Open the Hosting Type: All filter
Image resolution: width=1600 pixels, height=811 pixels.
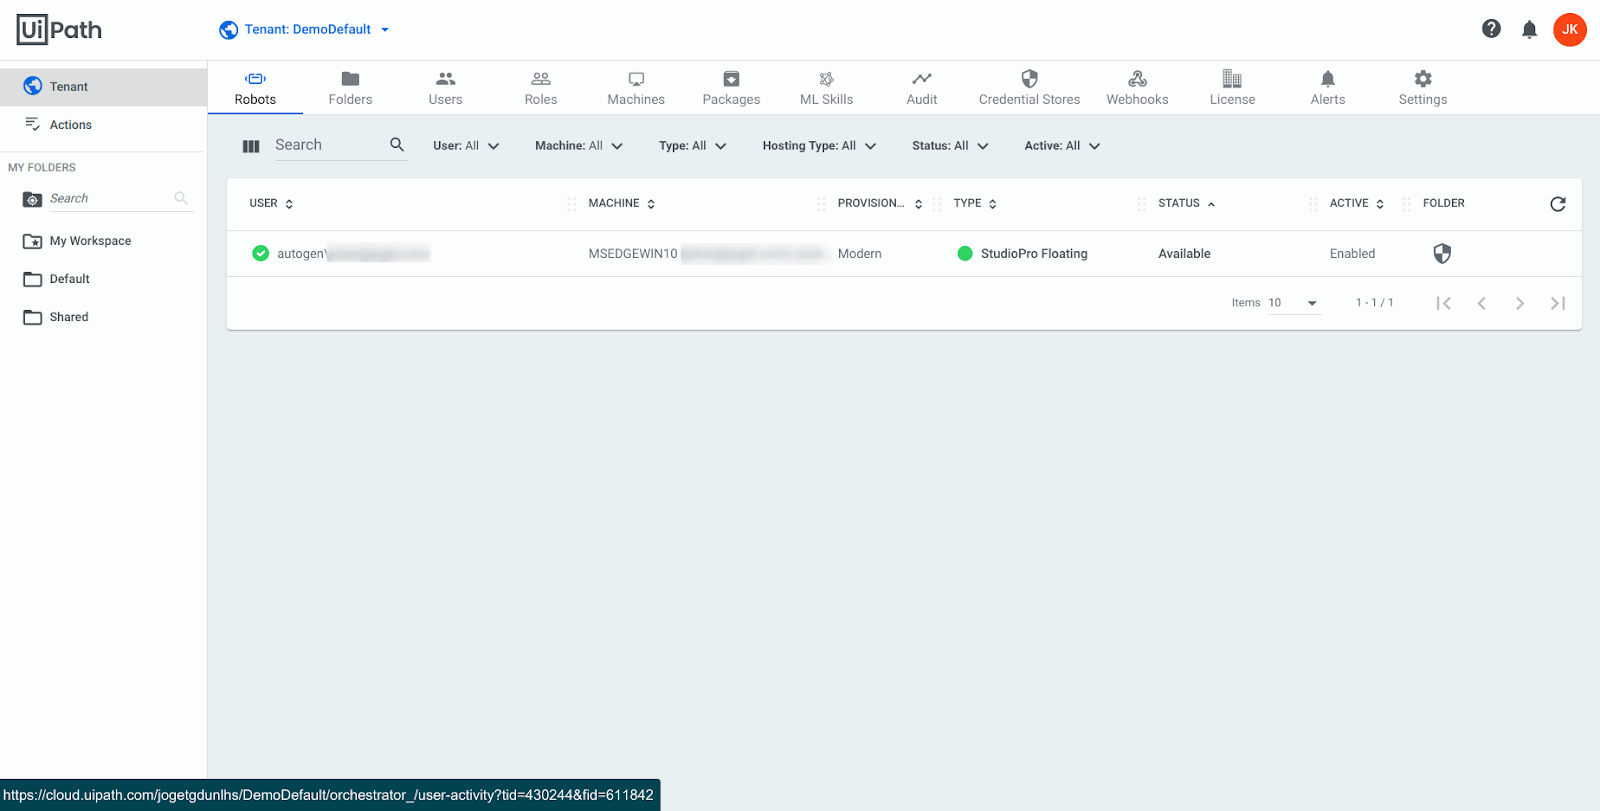[x=819, y=146]
